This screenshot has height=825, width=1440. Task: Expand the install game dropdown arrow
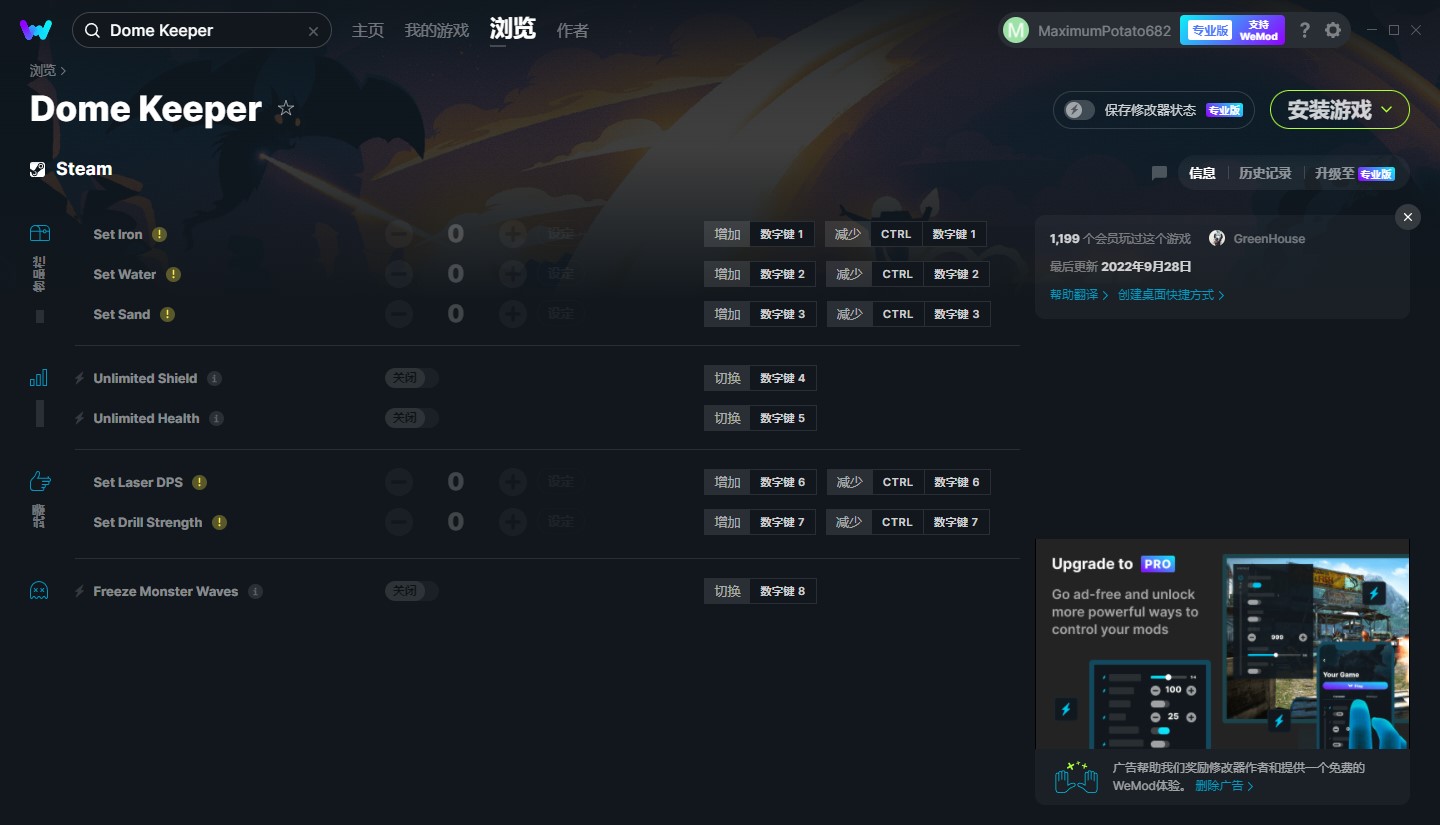[1387, 110]
